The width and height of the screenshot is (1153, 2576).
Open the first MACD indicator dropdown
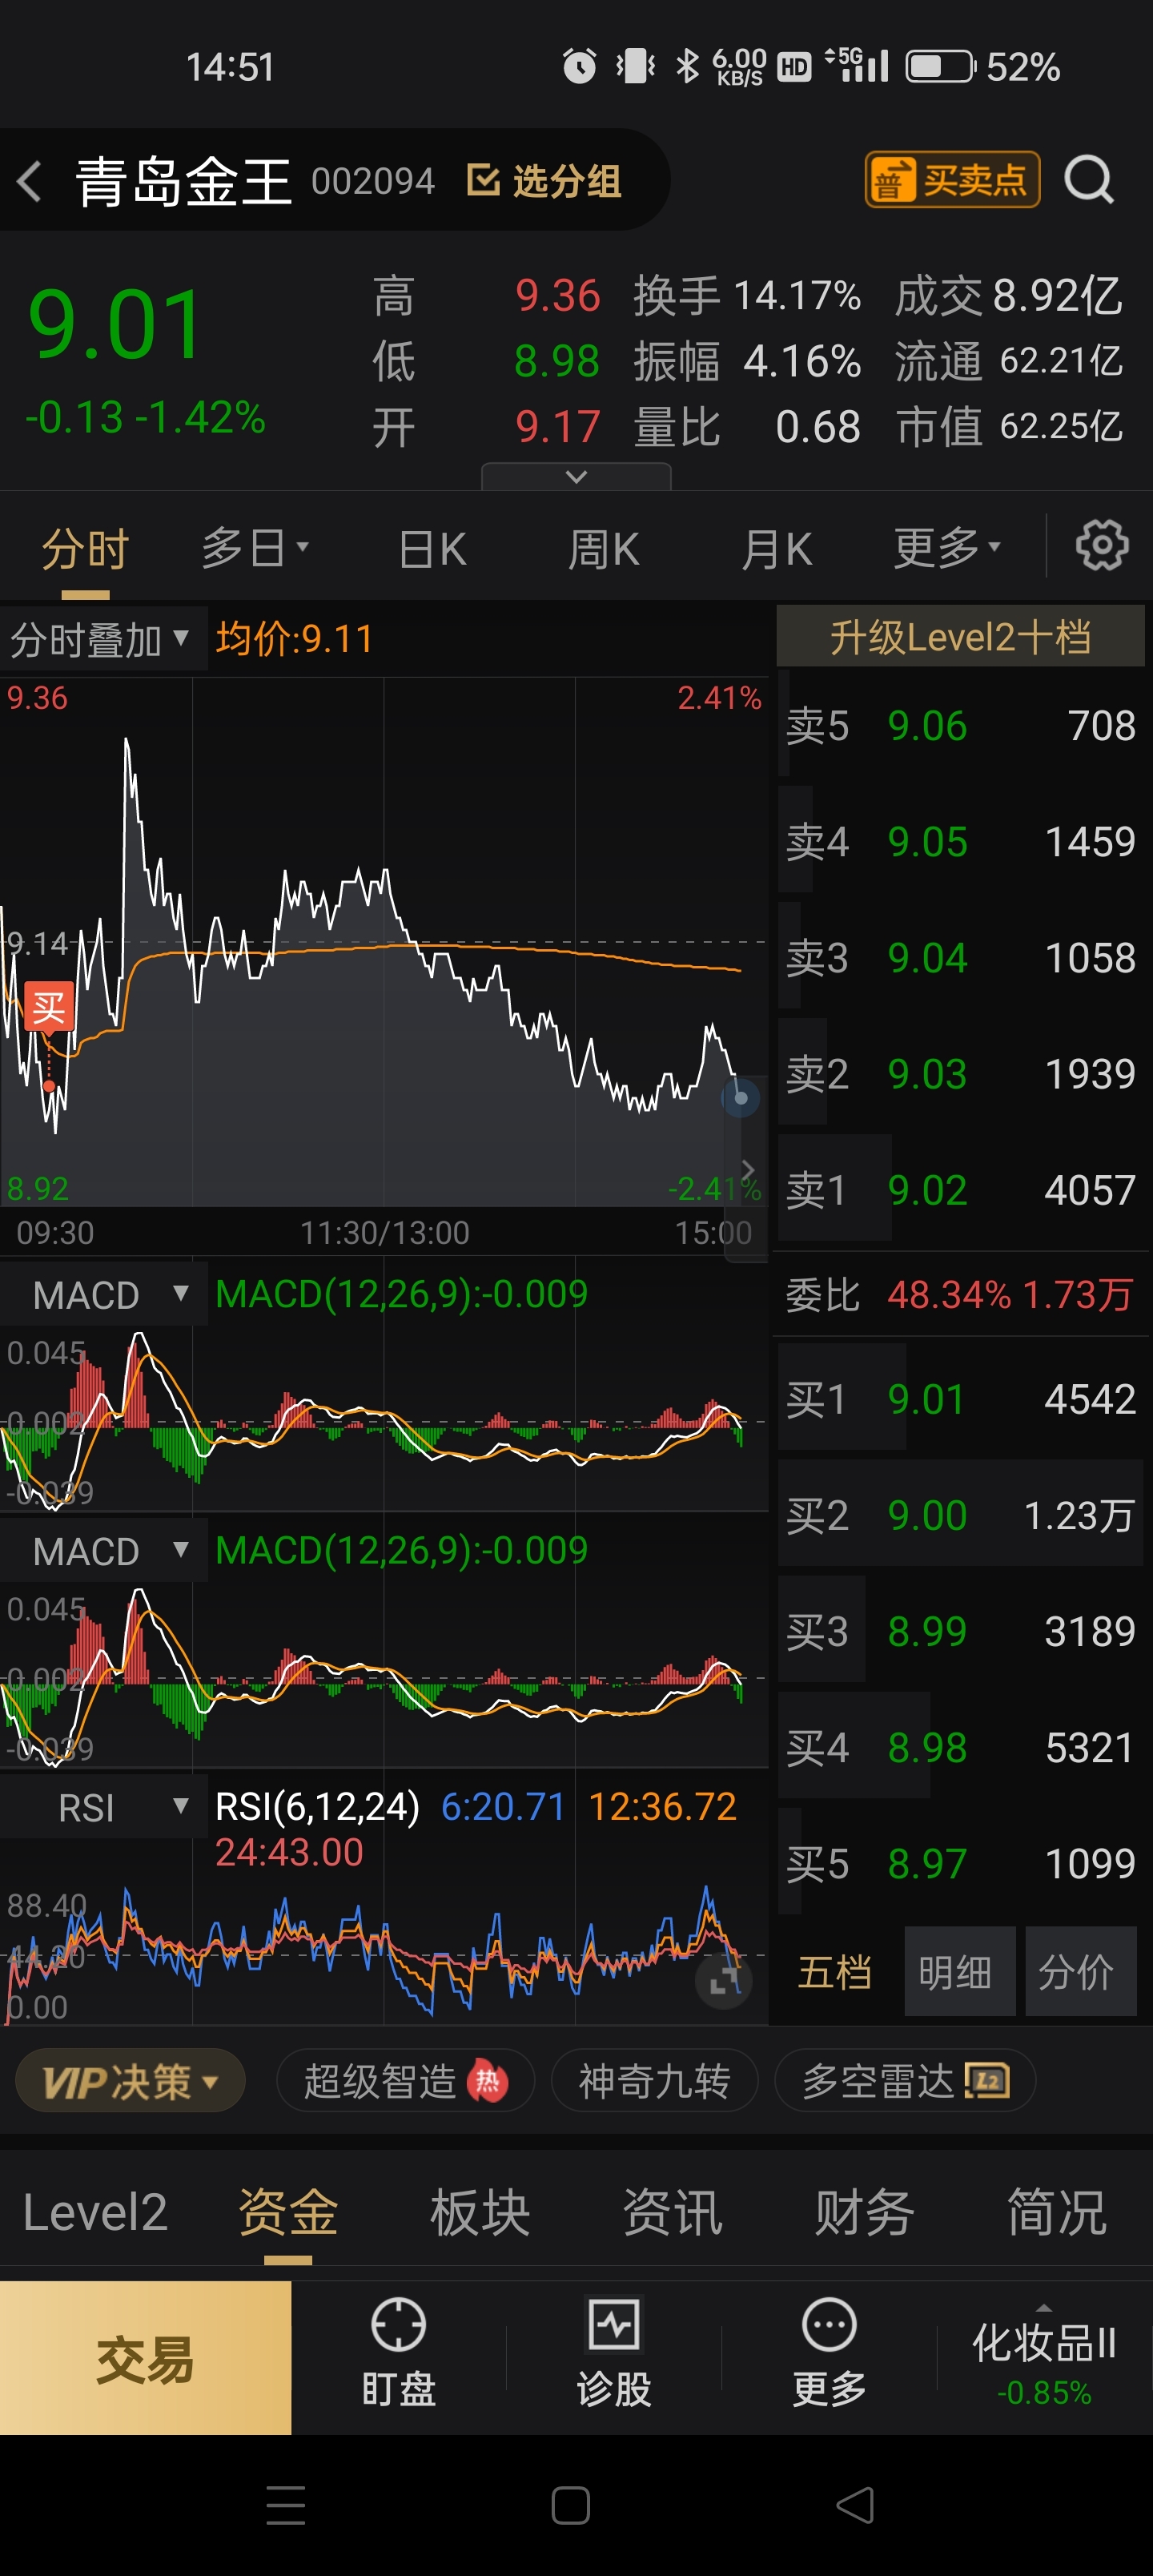103,1295
